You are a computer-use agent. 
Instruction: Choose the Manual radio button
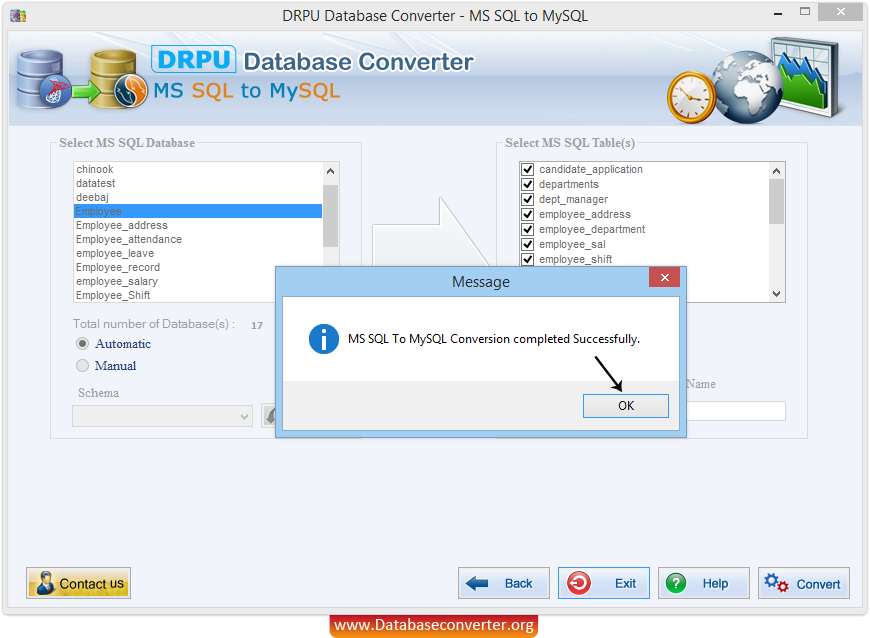tap(82, 366)
